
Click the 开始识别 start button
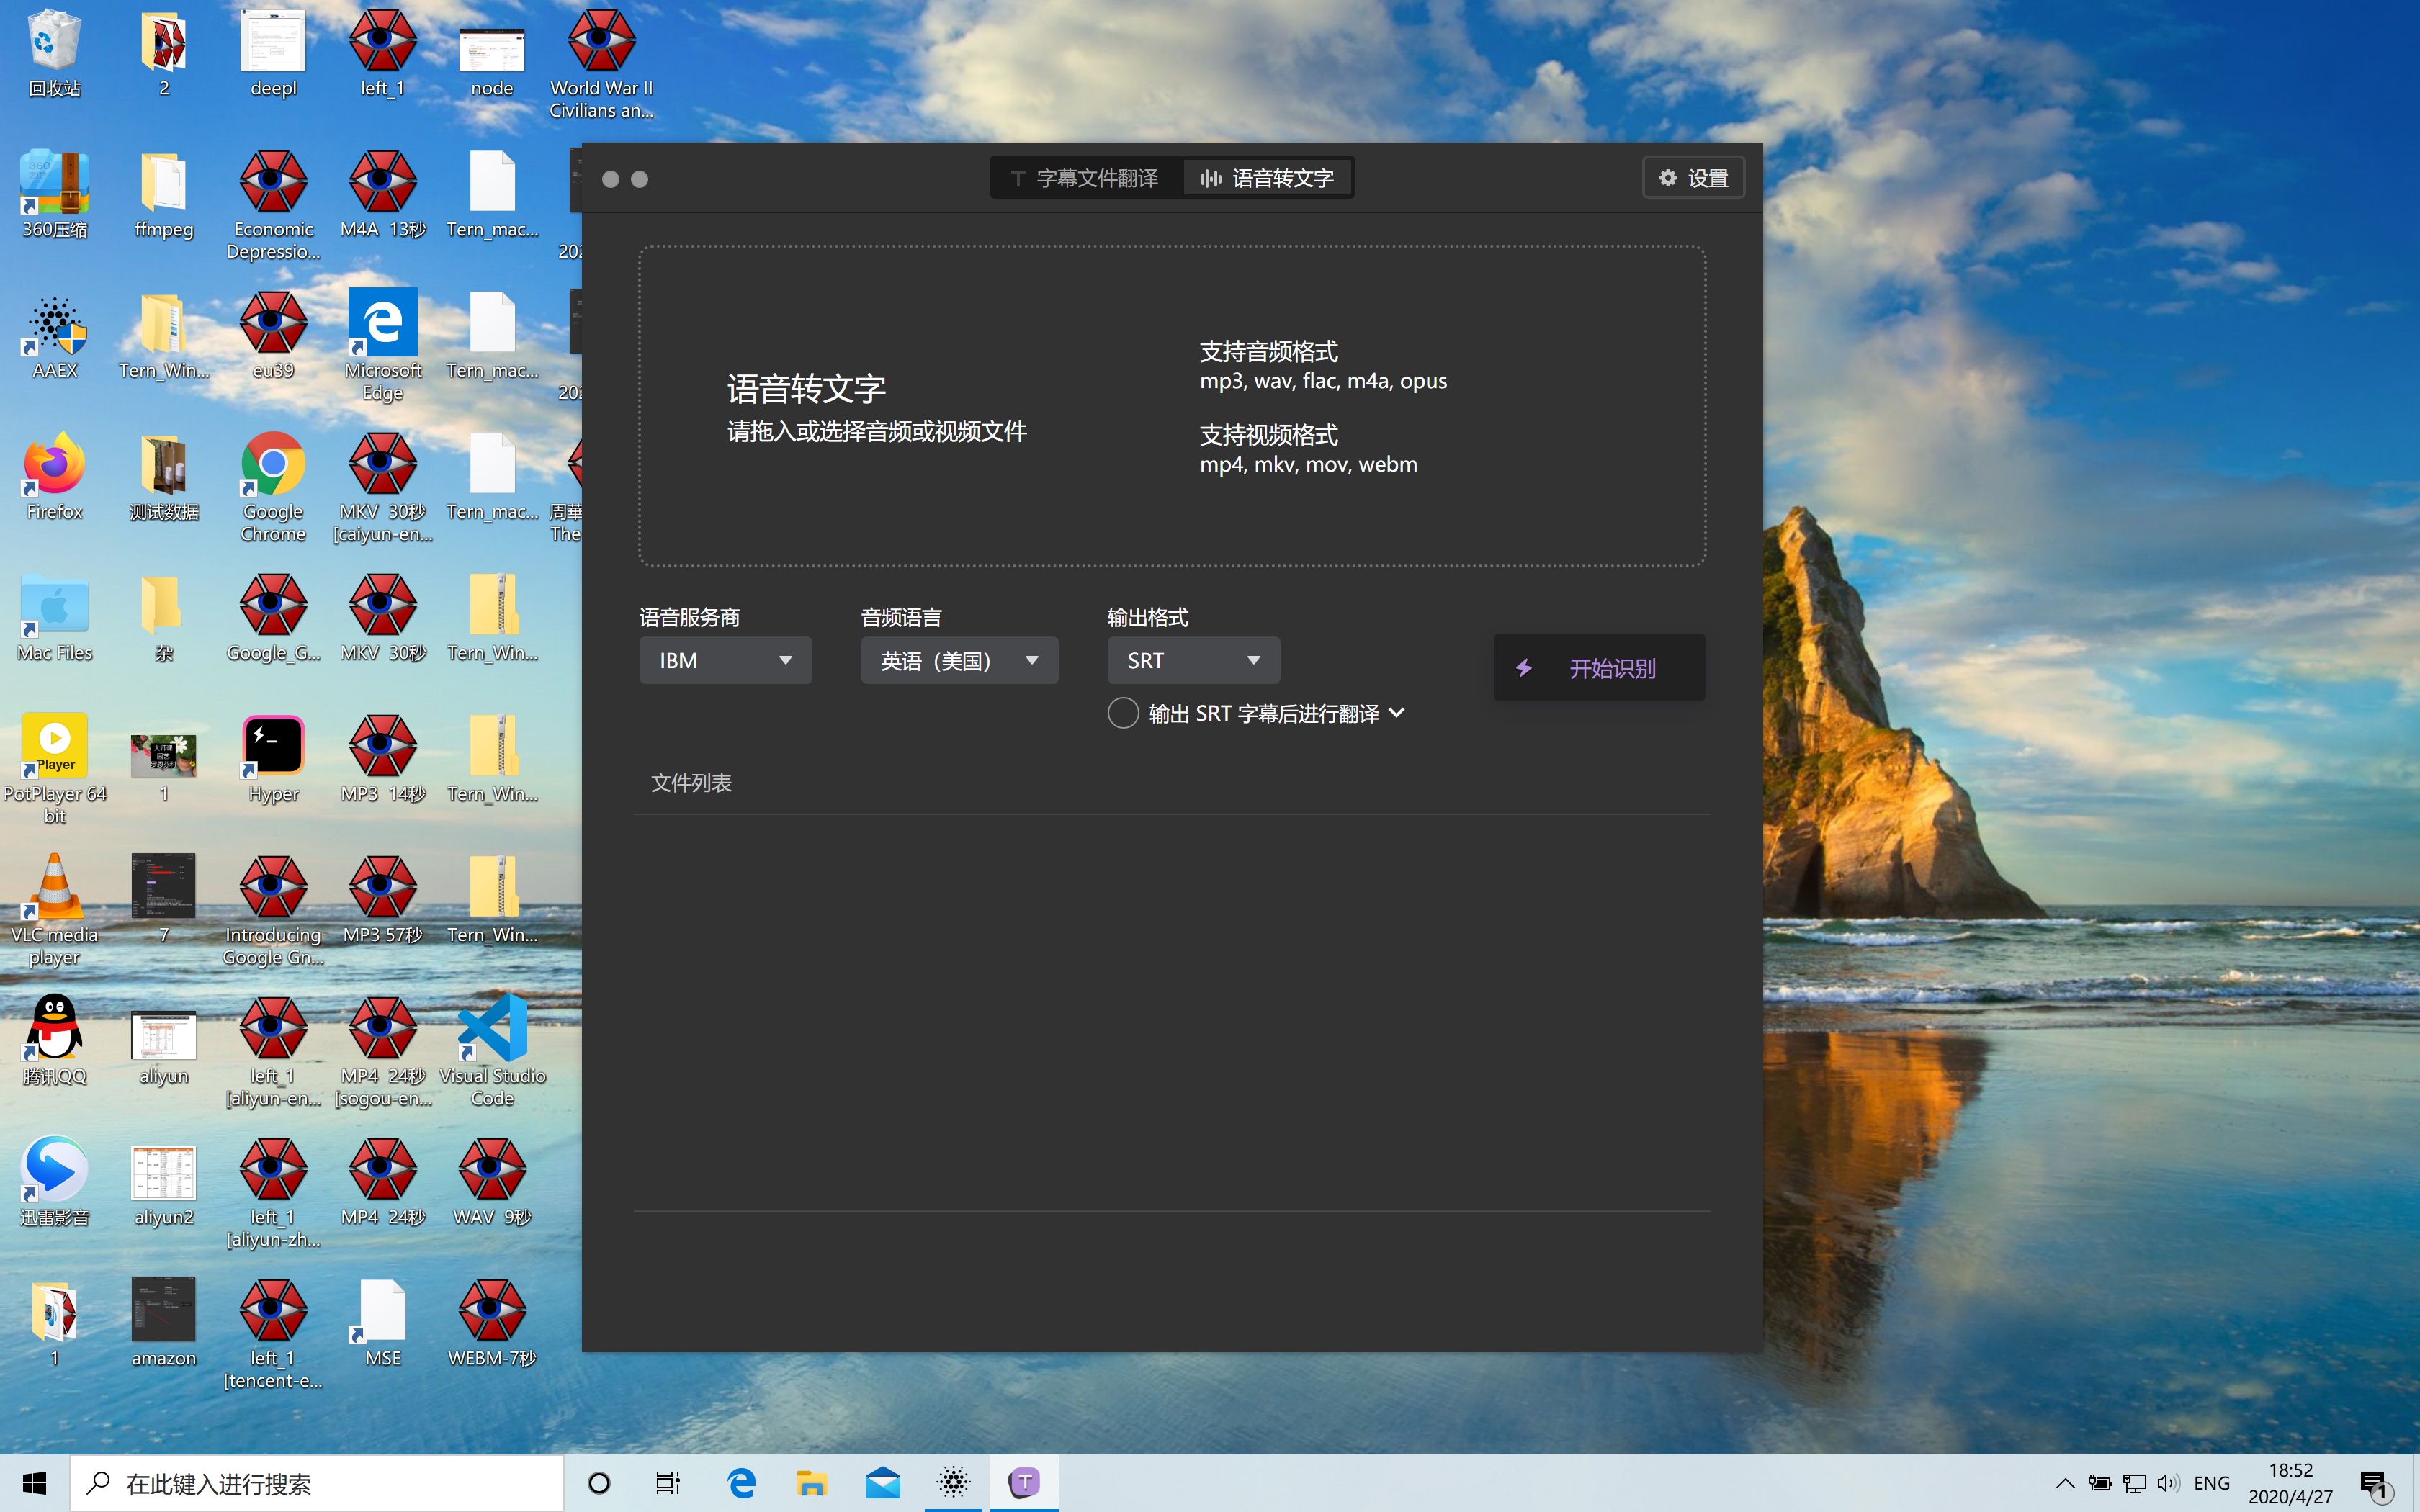tap(1598, 667)
